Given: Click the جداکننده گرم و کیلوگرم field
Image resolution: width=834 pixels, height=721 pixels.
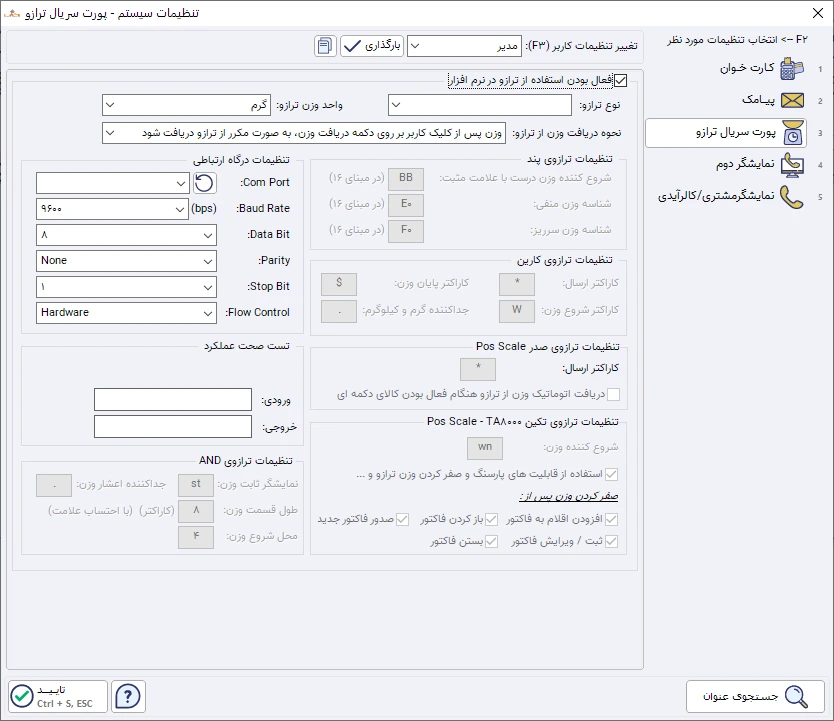Looking at the screenshot, I should tap(339, 311).
